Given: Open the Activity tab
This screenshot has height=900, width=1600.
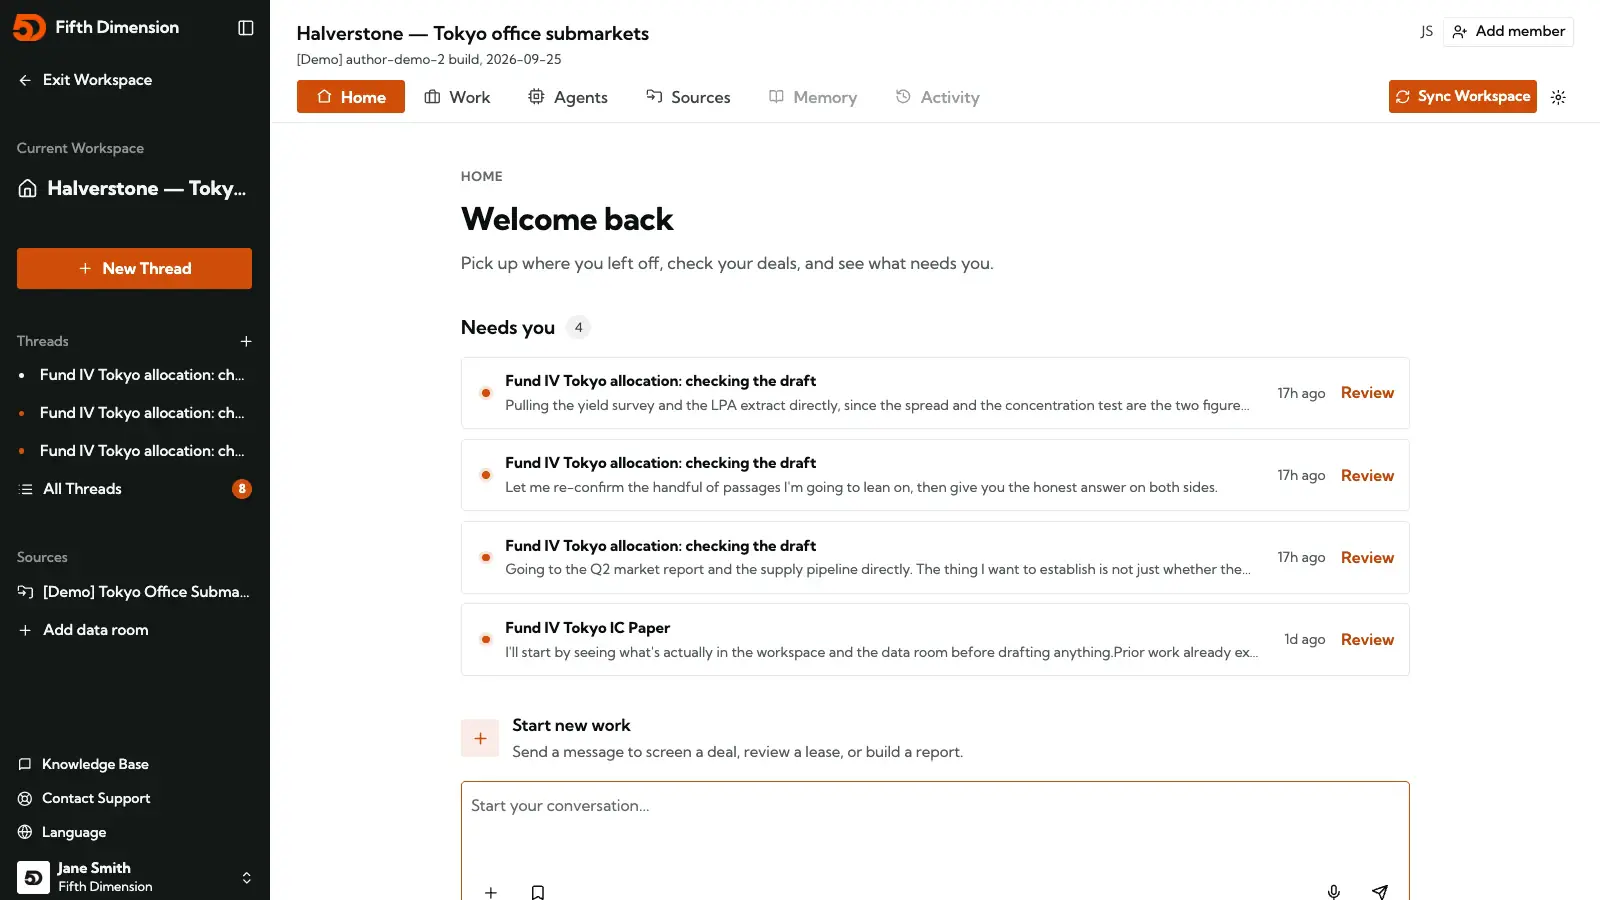Looking at the screenshot, I should 938,97.
